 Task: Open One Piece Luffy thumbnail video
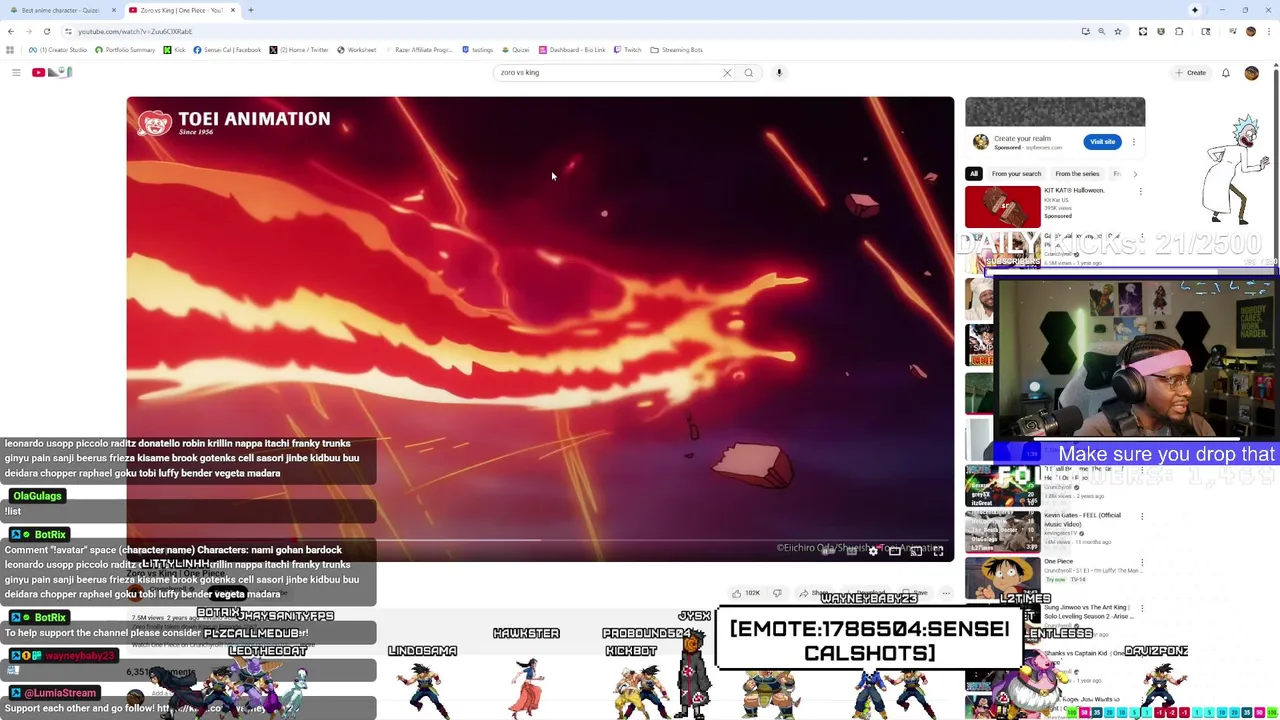tap(1002, 577)
